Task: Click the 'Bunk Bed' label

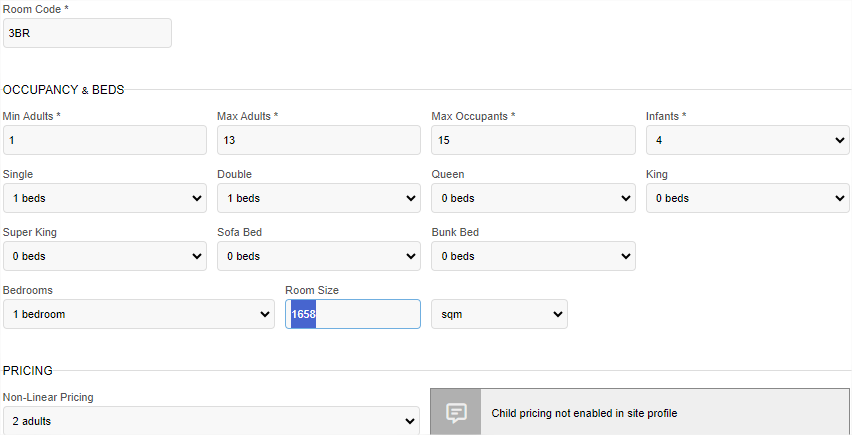Action: point(455,232)
